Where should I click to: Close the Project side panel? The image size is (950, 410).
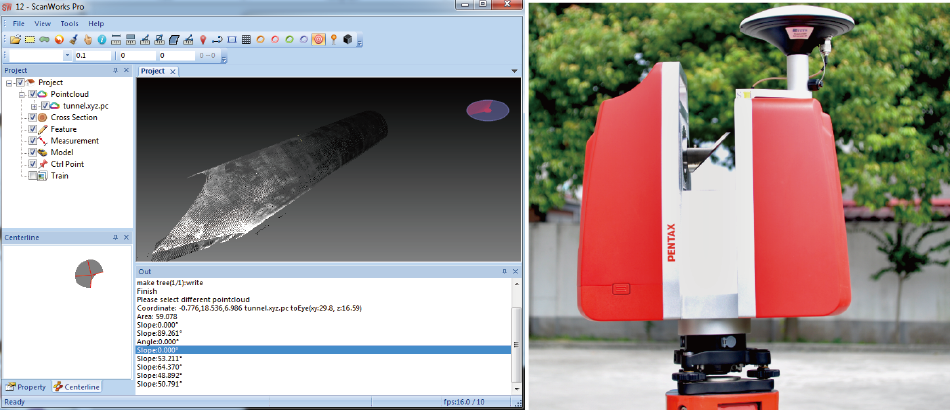pyautogui.click(x=126, y=71)
